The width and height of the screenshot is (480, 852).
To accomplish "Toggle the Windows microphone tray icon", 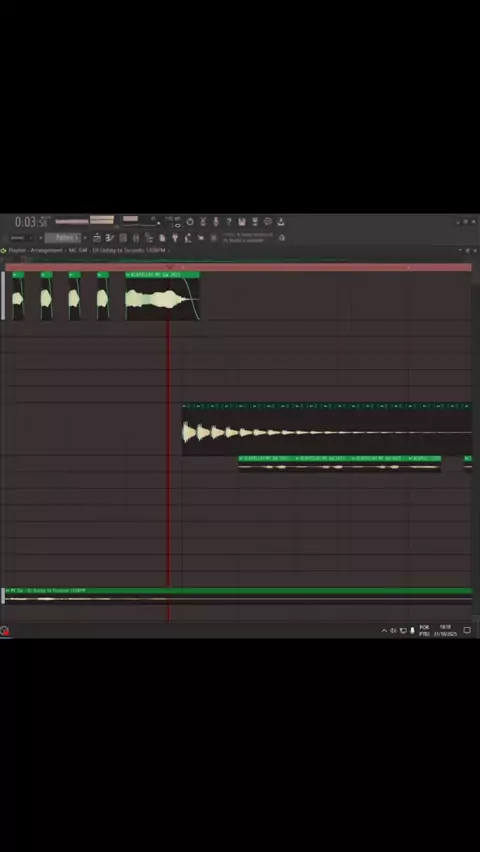I will pos(413,631).
